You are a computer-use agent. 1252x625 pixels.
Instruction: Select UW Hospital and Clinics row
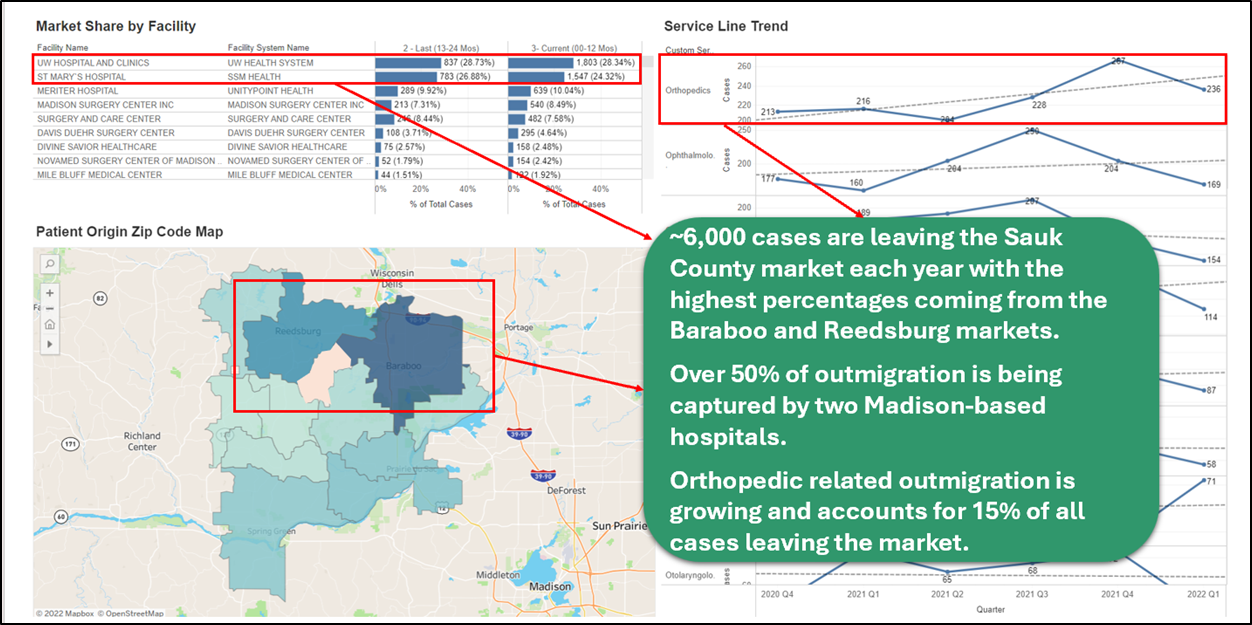[x=93, y=63]
